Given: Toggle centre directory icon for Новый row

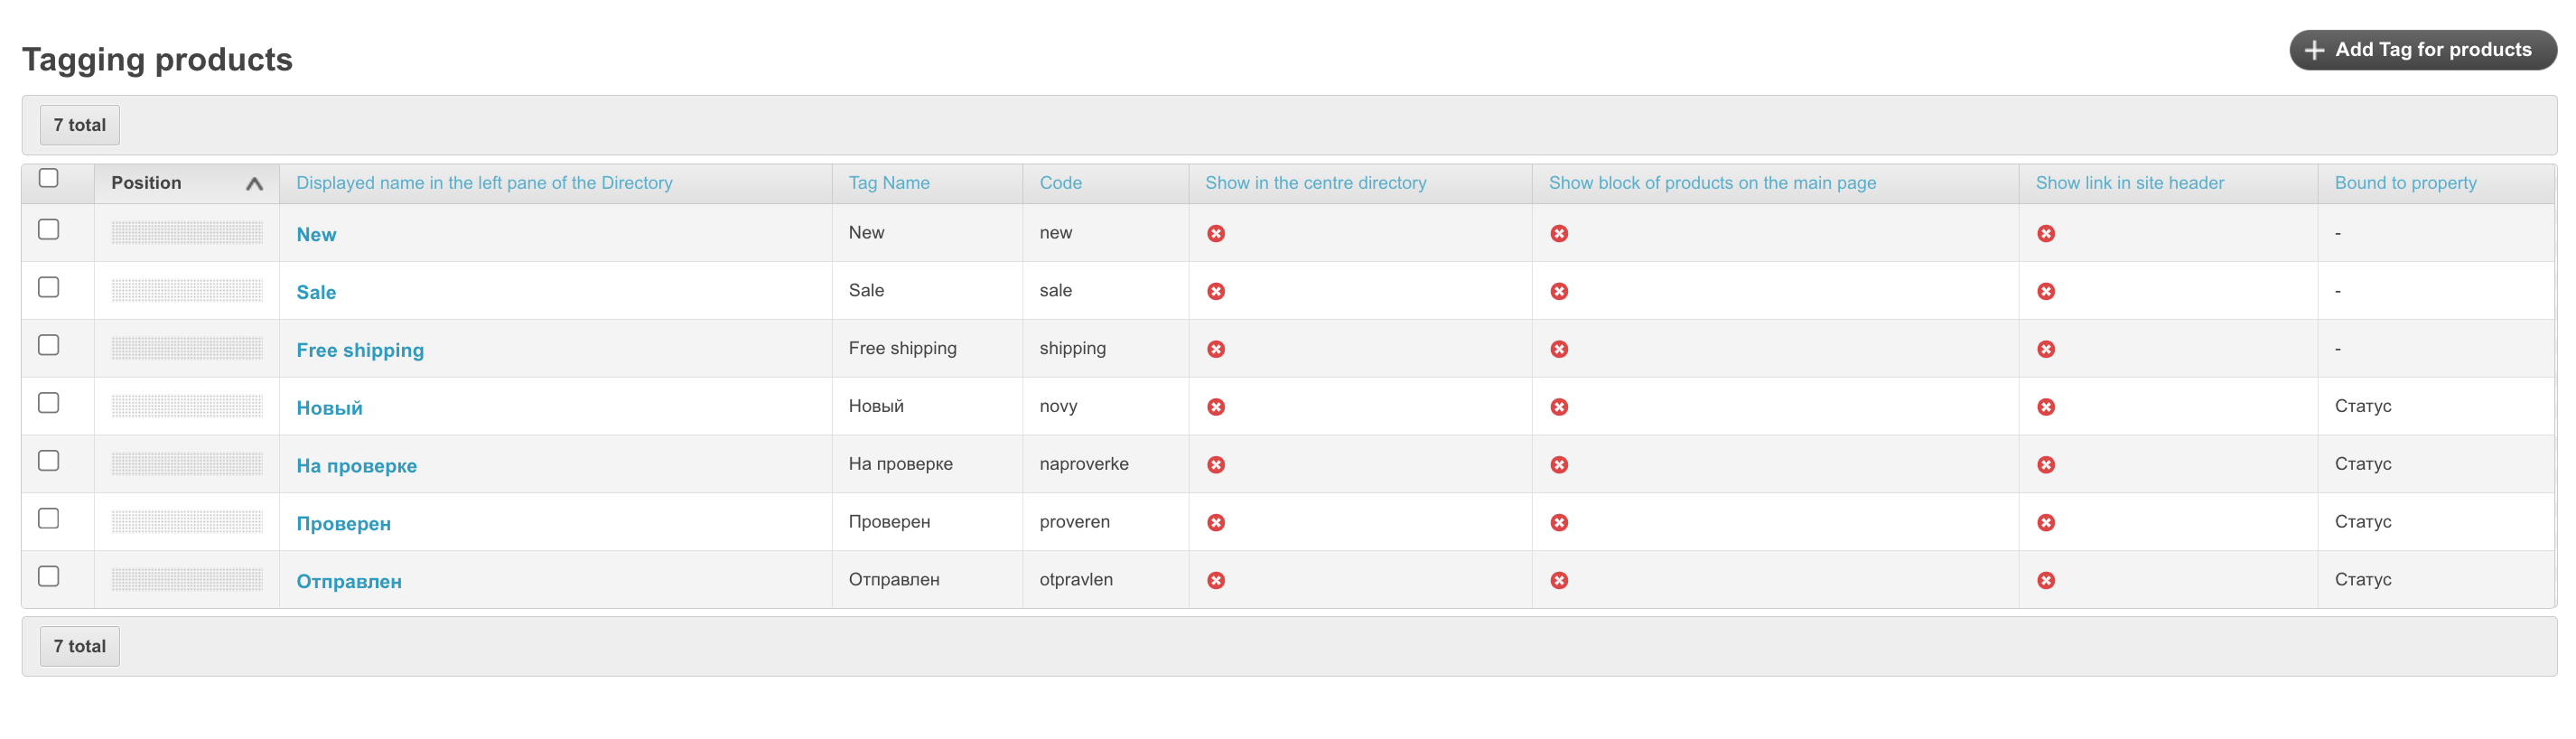Looking at the screenshot, I should pos(1215,407).
